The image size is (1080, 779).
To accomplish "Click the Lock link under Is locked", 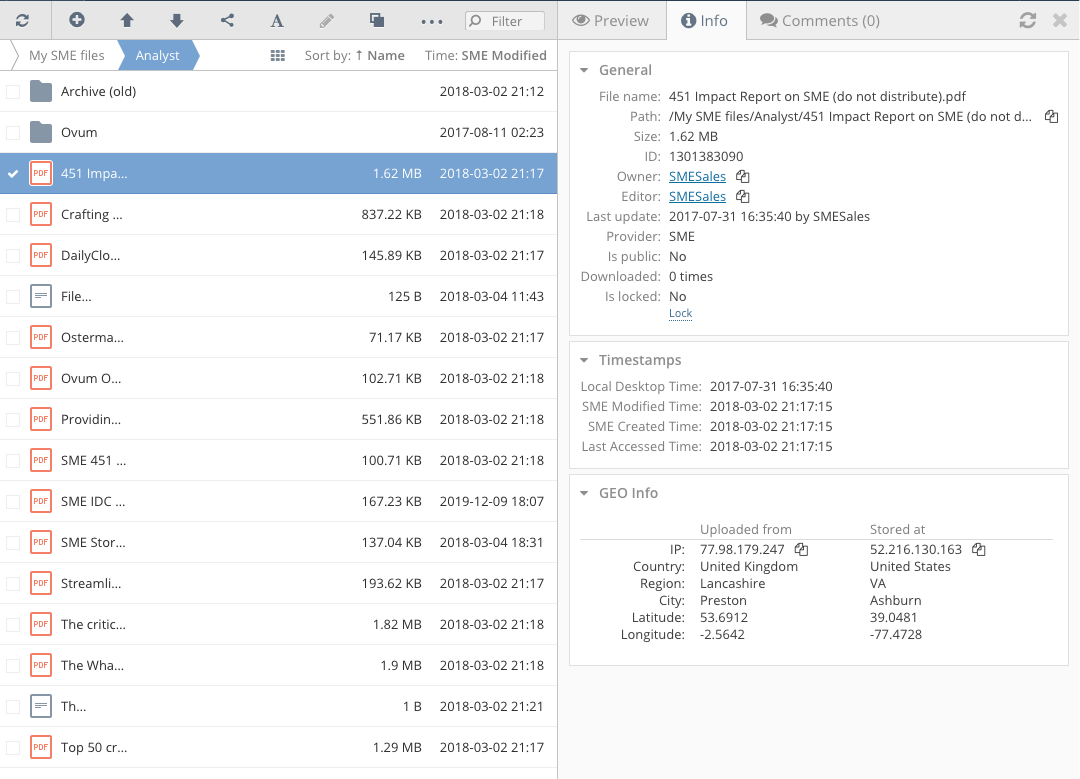I will tap(680, 314).
